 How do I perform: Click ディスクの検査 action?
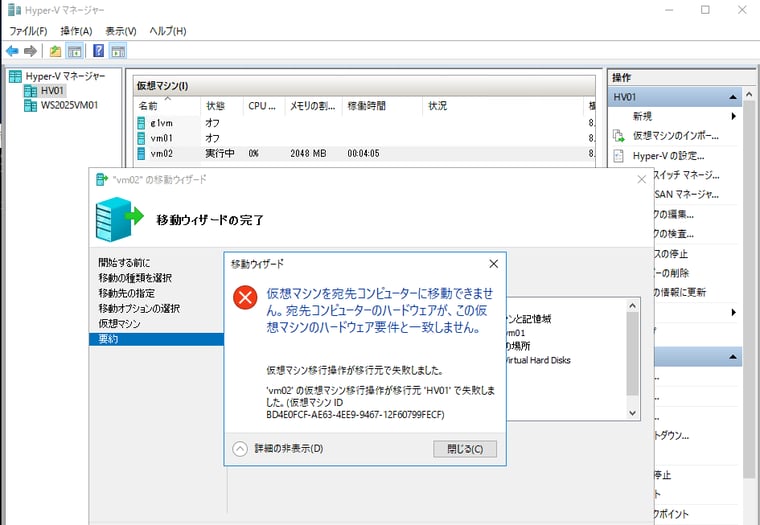673,234
